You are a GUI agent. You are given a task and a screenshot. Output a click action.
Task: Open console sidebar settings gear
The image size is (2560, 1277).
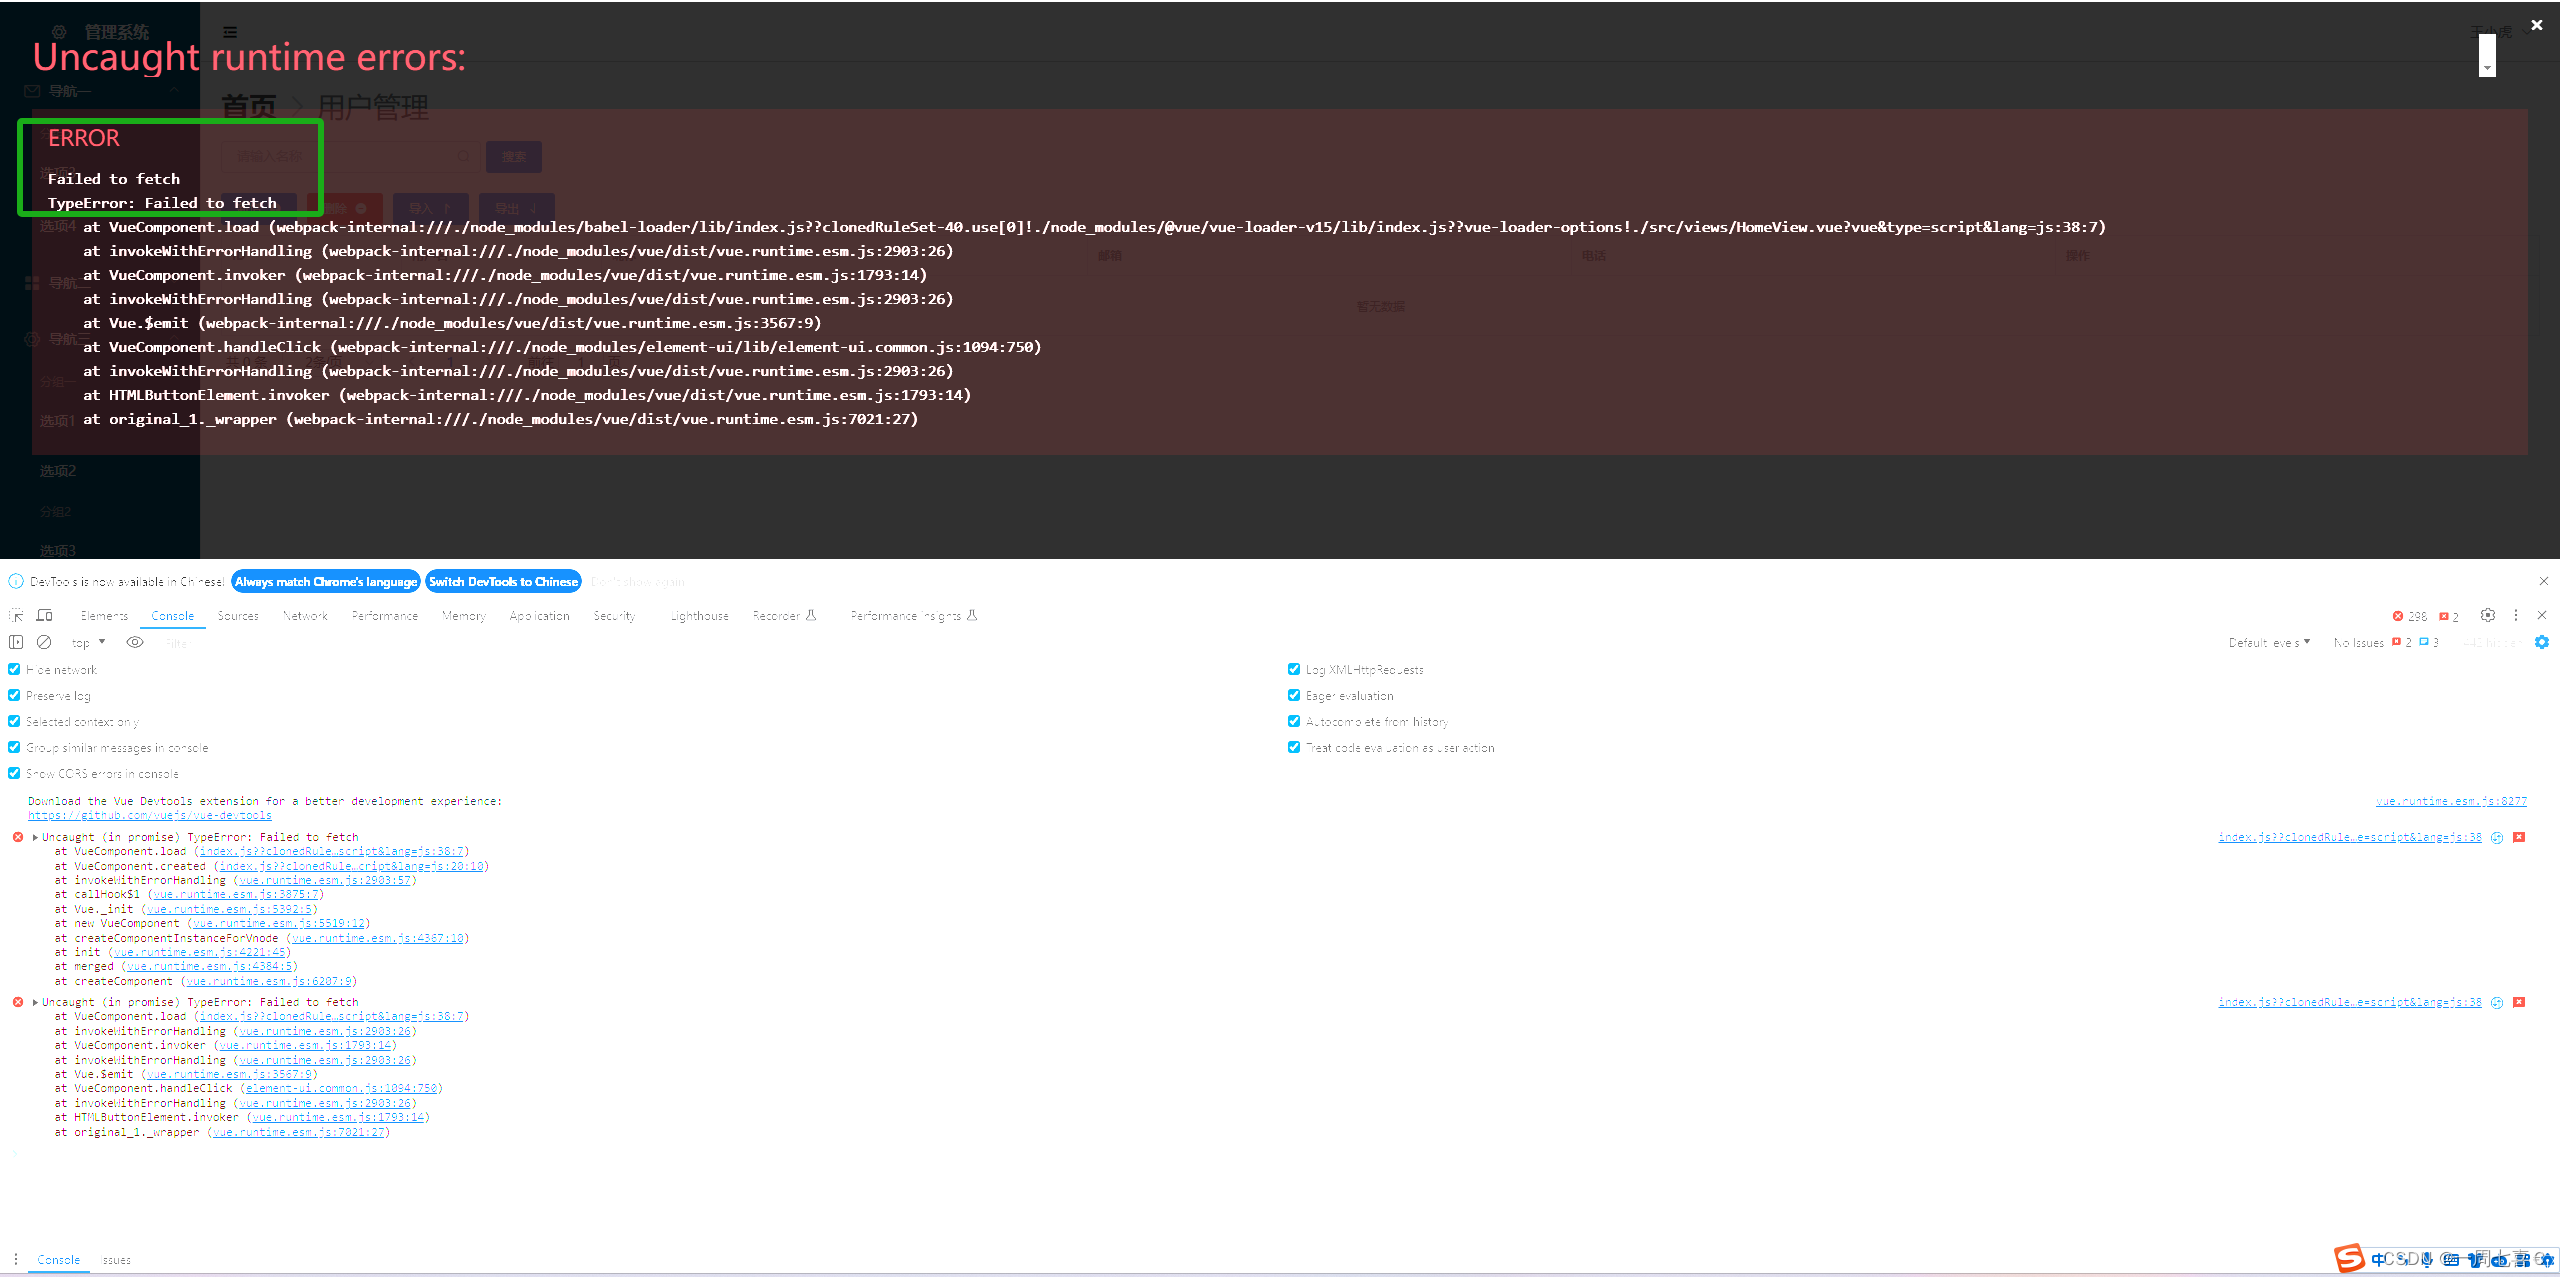click(x=2543, y=642)
